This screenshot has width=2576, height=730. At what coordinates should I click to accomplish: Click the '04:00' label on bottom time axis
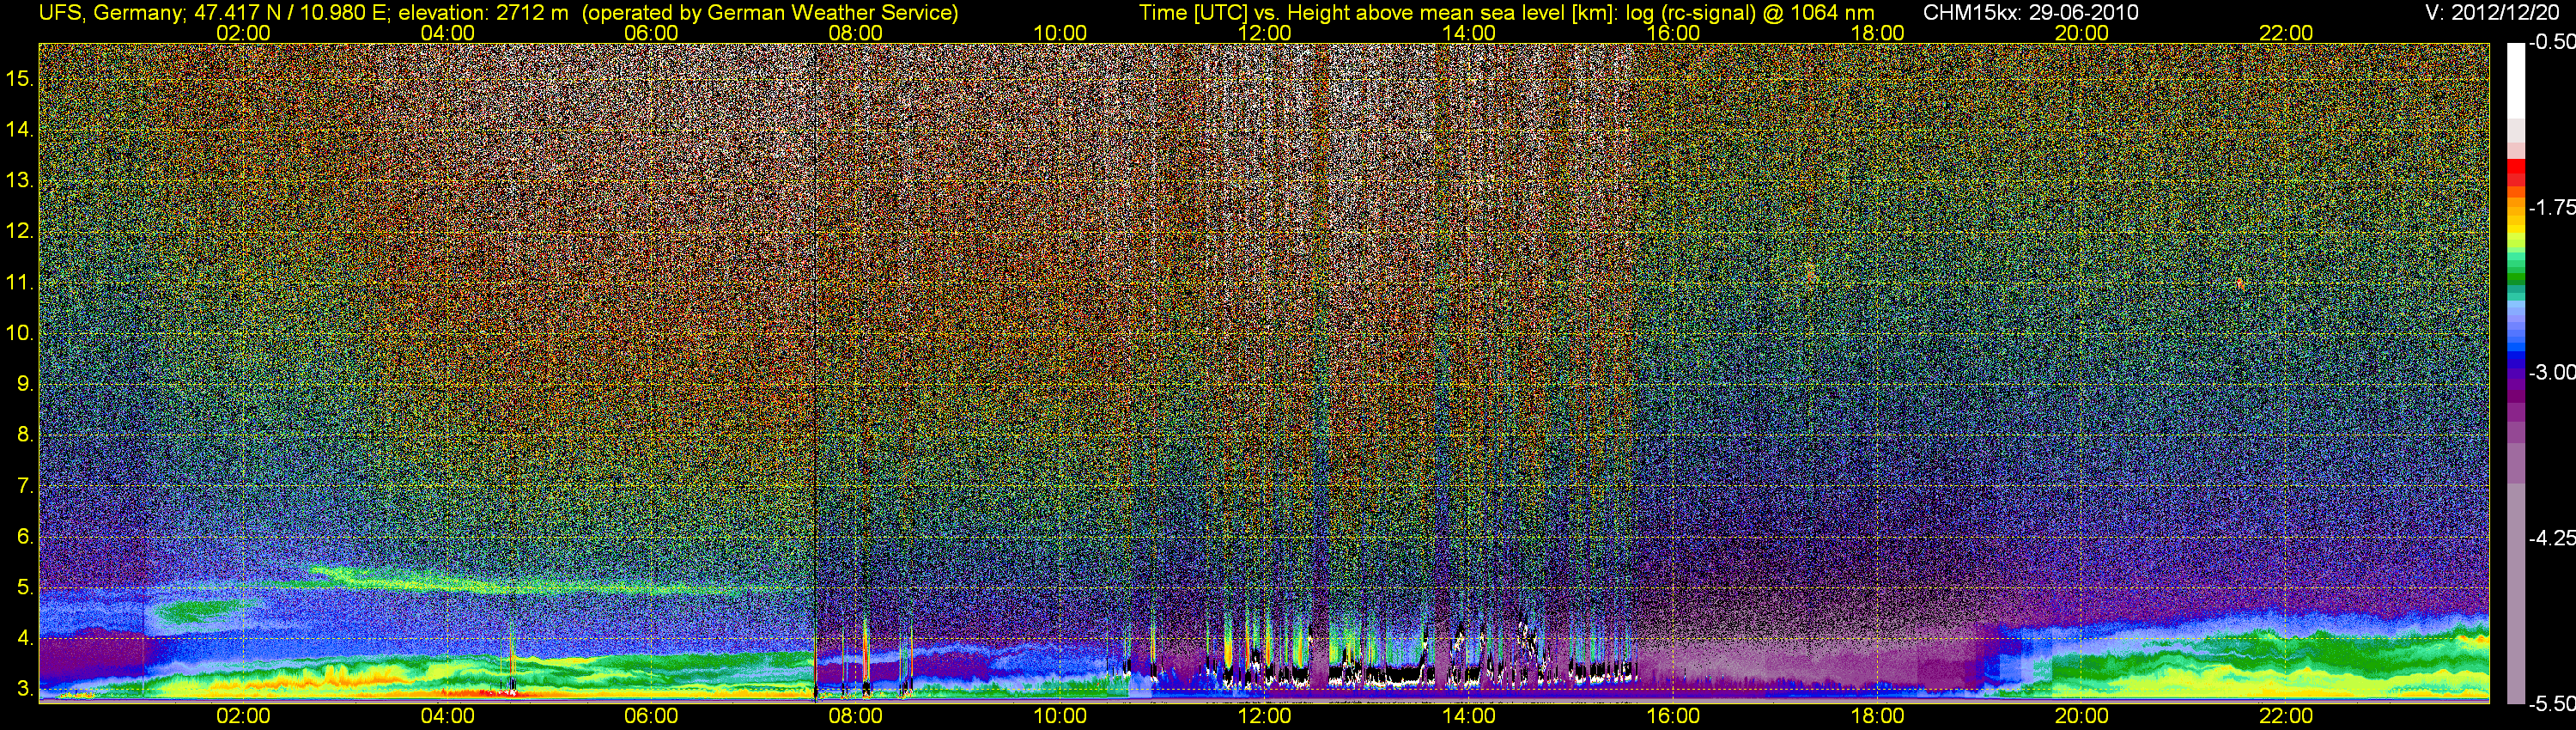click(447, 716)
